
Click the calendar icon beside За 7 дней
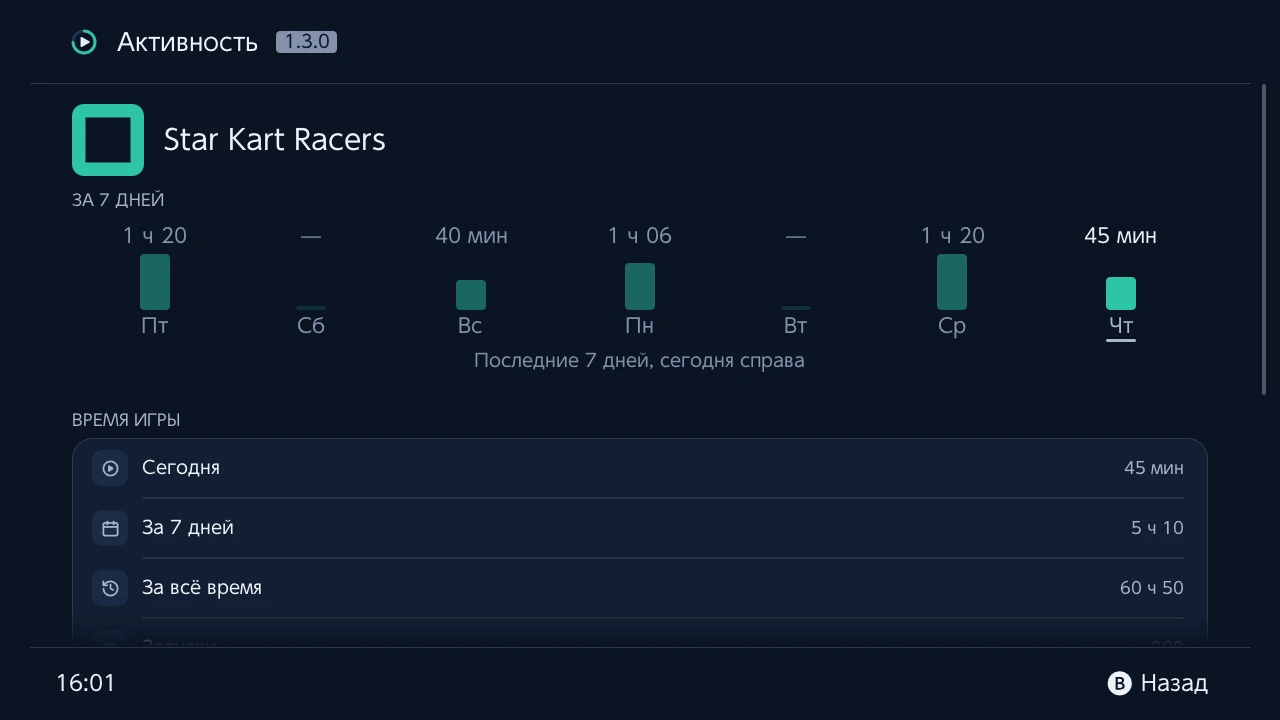point(110,528)
